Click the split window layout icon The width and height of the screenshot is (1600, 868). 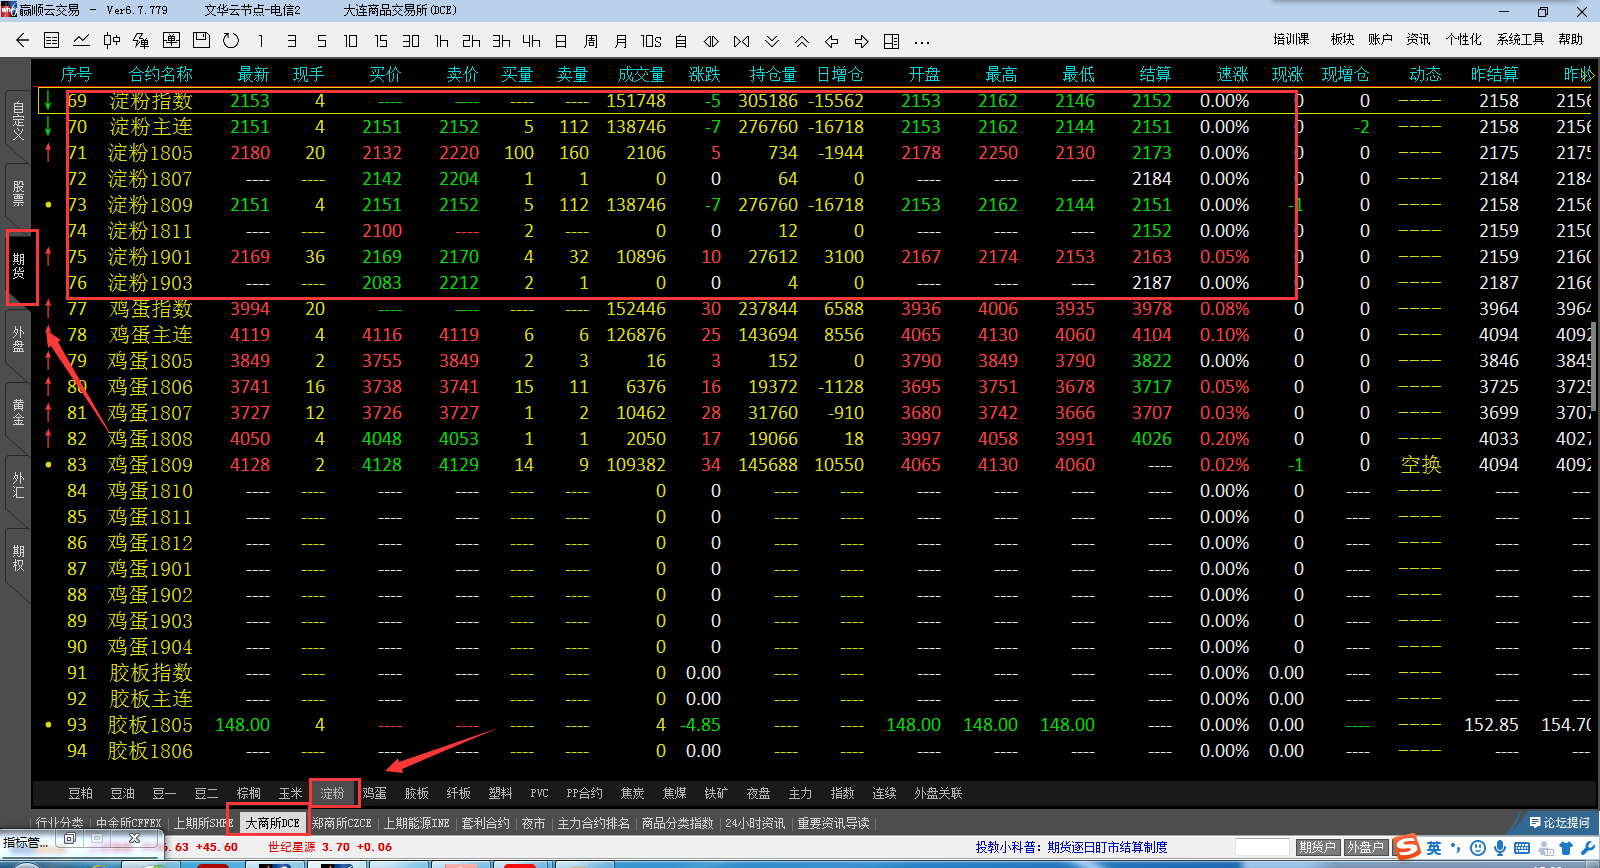[892, 41]
